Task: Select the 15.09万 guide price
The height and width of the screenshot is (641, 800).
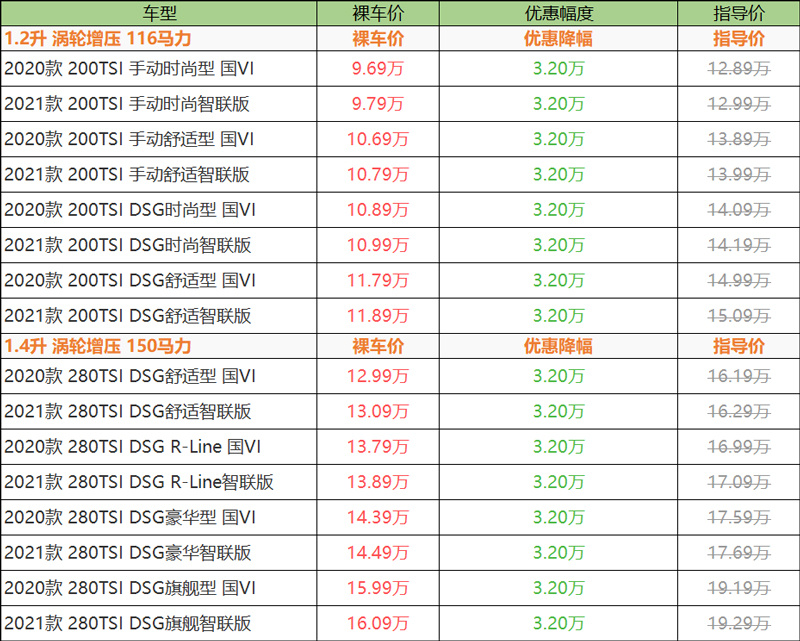Action: click(x=739, y=315)
